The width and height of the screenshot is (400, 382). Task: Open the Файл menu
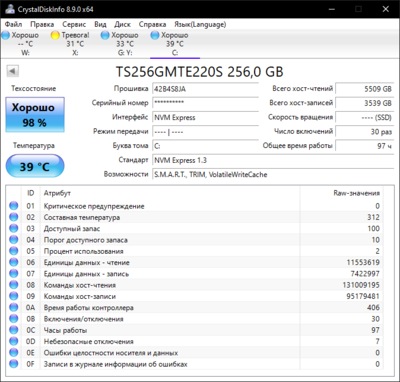tap(13, 24)
